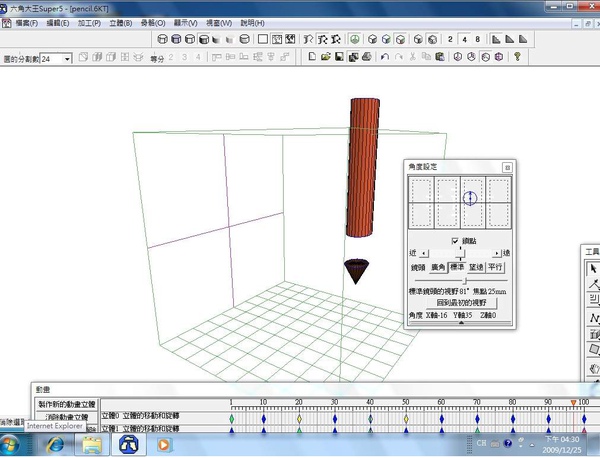Click the right arrow of near-far scrollbar
600x458 pixels.
click(496, 253)
